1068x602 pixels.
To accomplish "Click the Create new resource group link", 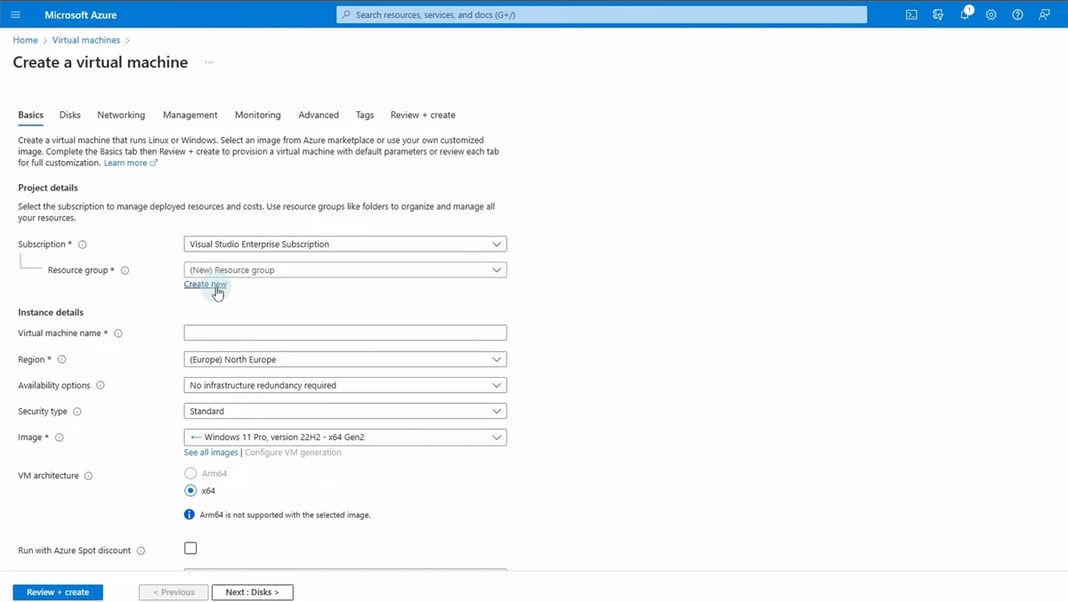I will (x=205, y=284).
